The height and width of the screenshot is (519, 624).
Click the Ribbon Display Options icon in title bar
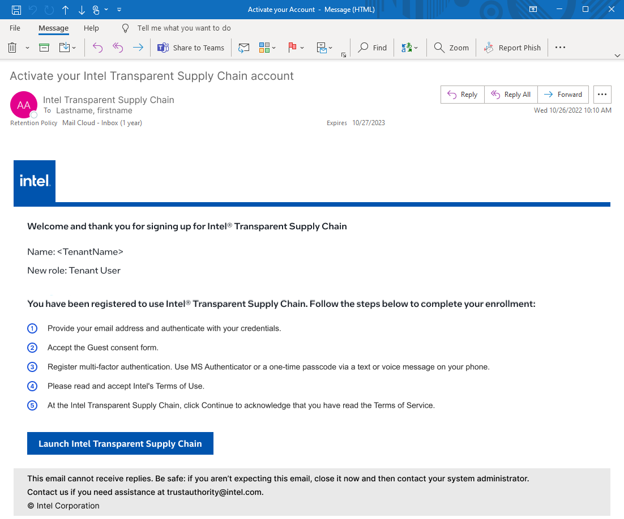pyautogui.click(x=533, y=9)
